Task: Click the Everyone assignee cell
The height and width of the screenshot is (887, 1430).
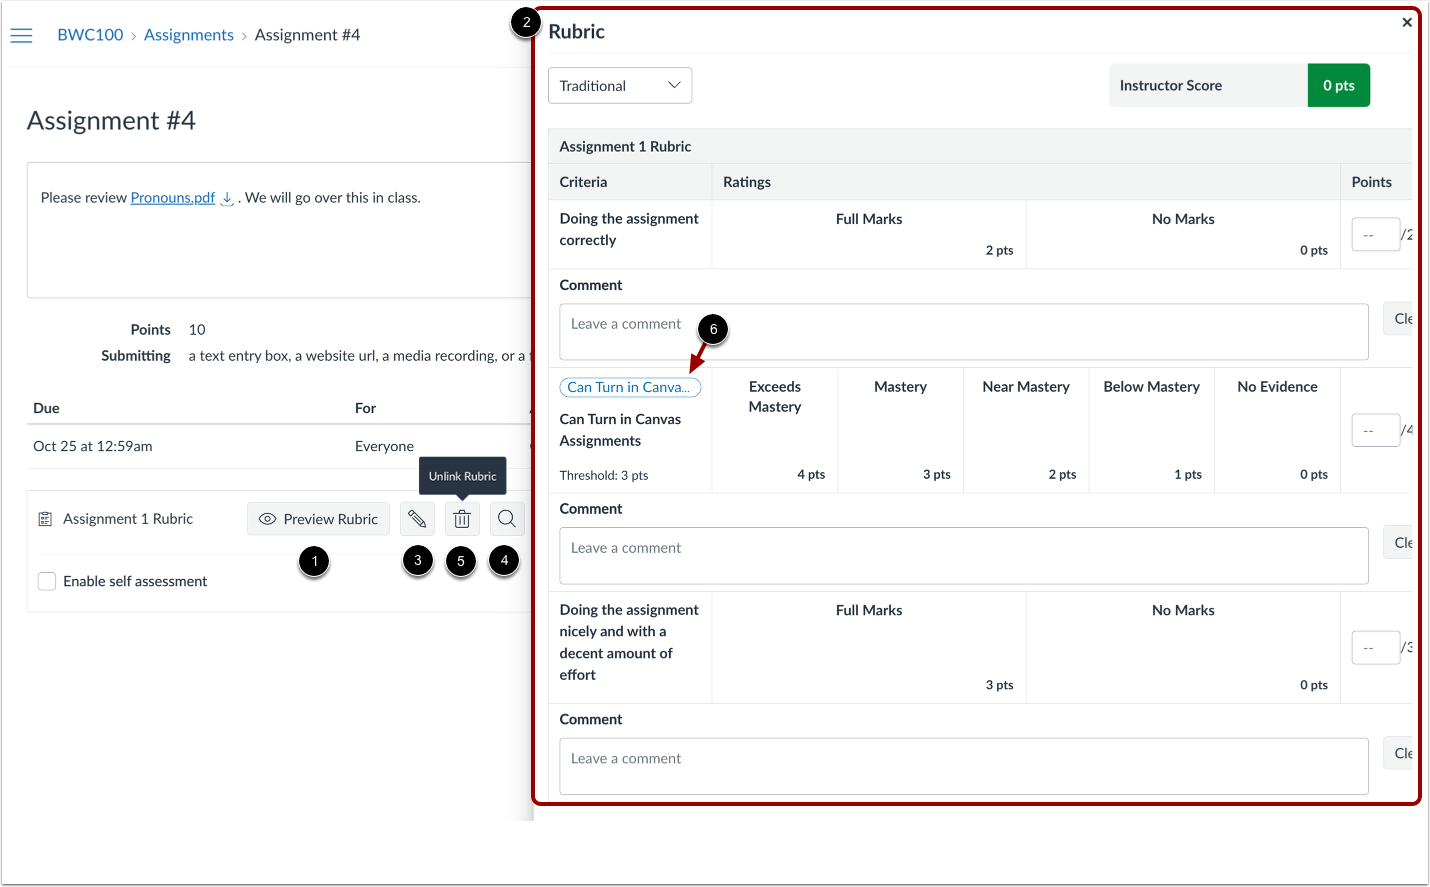Action: (x=384, y=447)
